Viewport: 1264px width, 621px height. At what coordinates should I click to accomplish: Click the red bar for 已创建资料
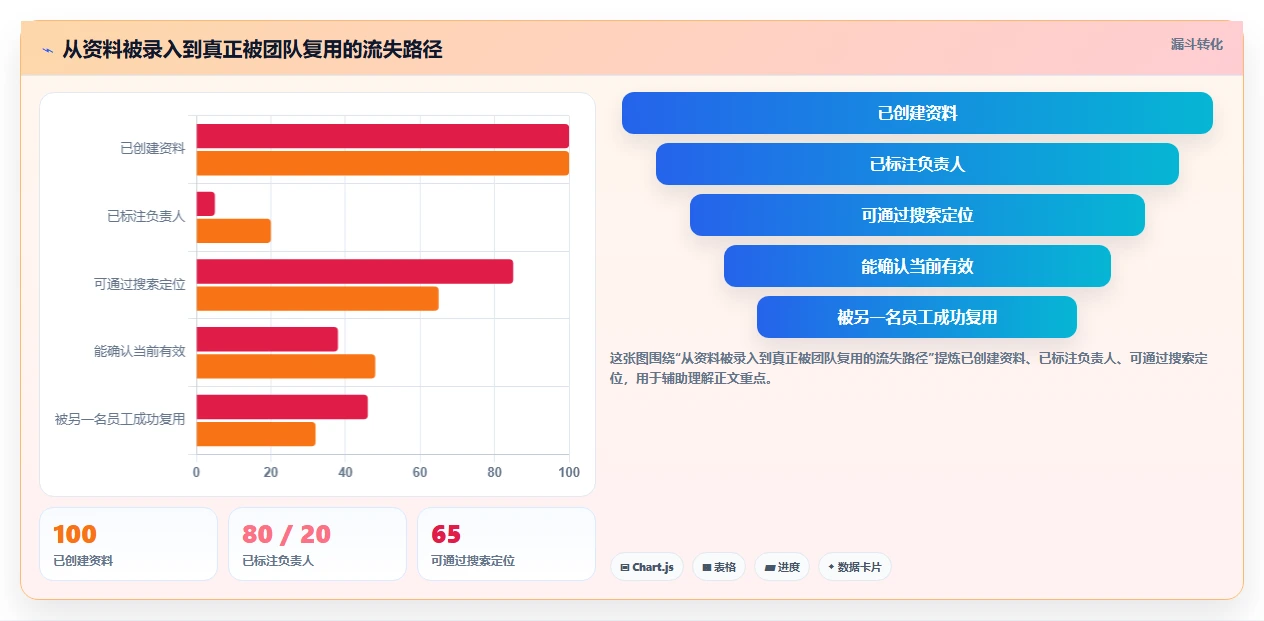pos(382,136)
